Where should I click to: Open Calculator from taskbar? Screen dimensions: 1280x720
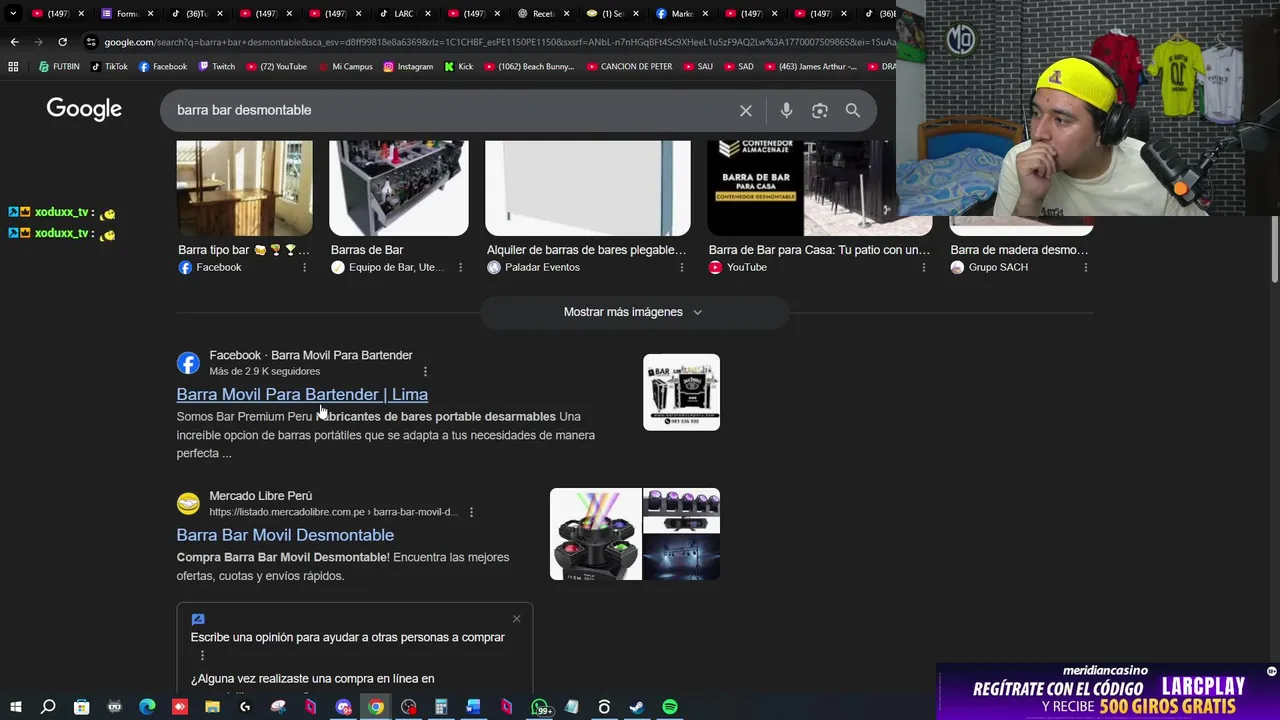coord(441,707)
